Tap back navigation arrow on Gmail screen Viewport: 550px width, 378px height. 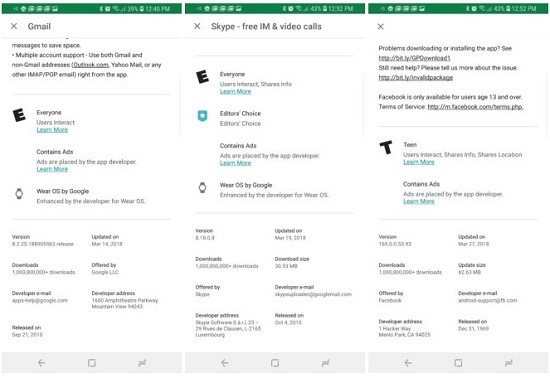coord(41,363)
